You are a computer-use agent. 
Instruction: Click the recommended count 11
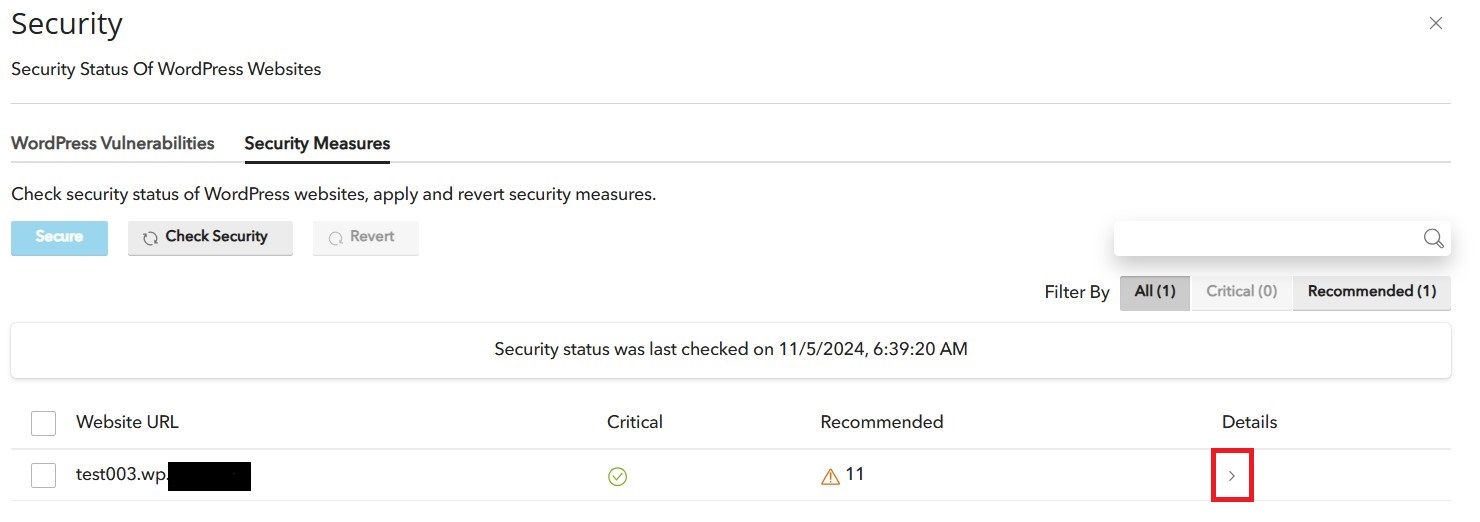pyautogui.click(x=855, y=475)
